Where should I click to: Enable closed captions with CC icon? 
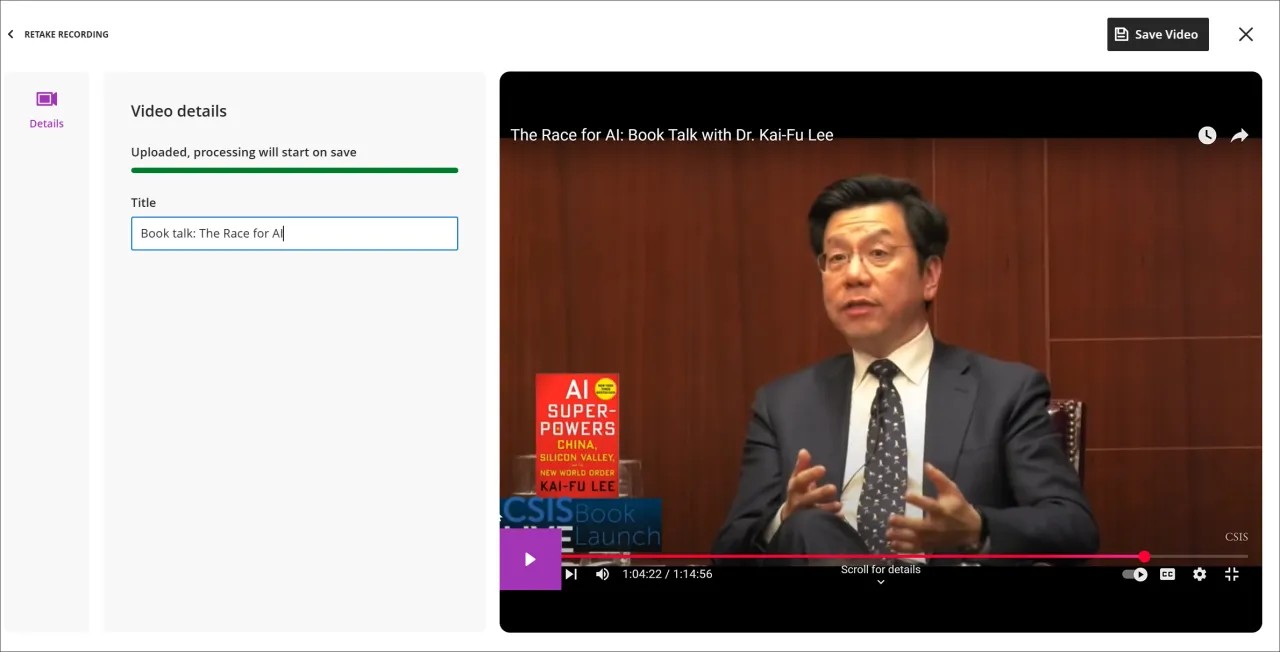1167,574
